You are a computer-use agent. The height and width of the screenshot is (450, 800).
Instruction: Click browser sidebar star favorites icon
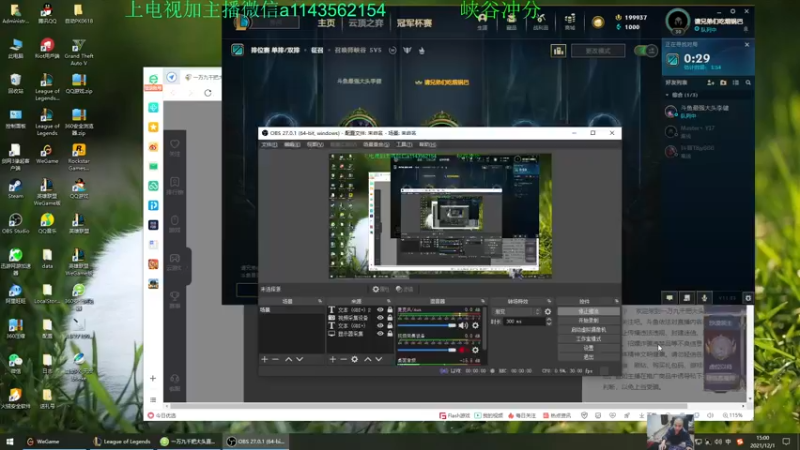point(153,127)
